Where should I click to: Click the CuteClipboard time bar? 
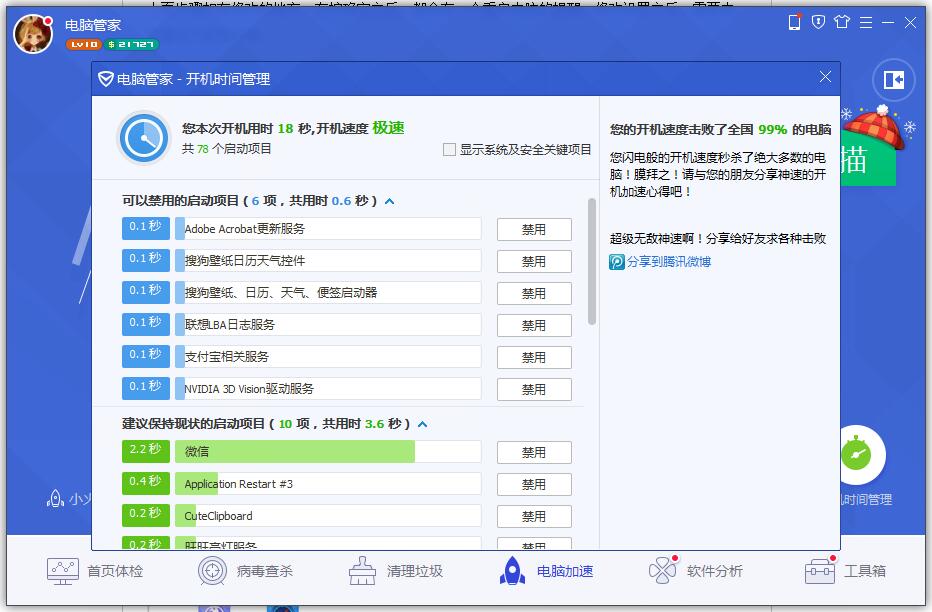coord(328,516)
